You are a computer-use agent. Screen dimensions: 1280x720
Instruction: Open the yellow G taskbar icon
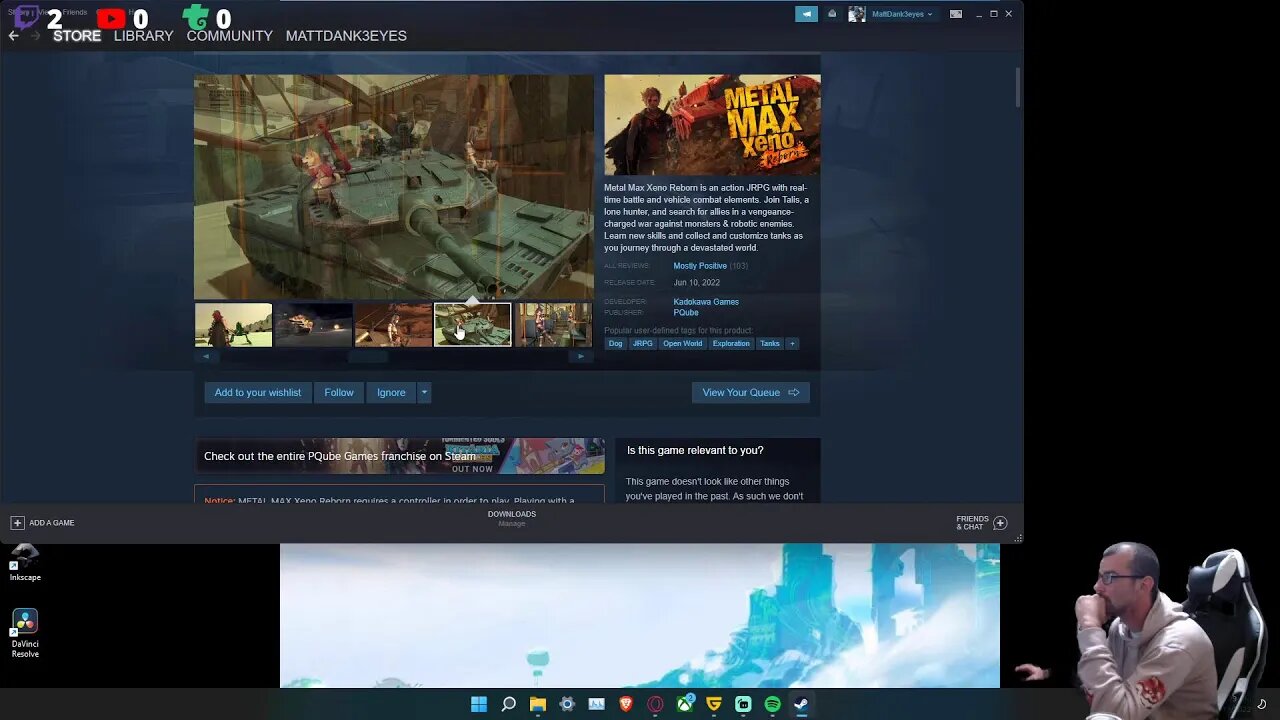pyautogui.click(x=714, y=704)
